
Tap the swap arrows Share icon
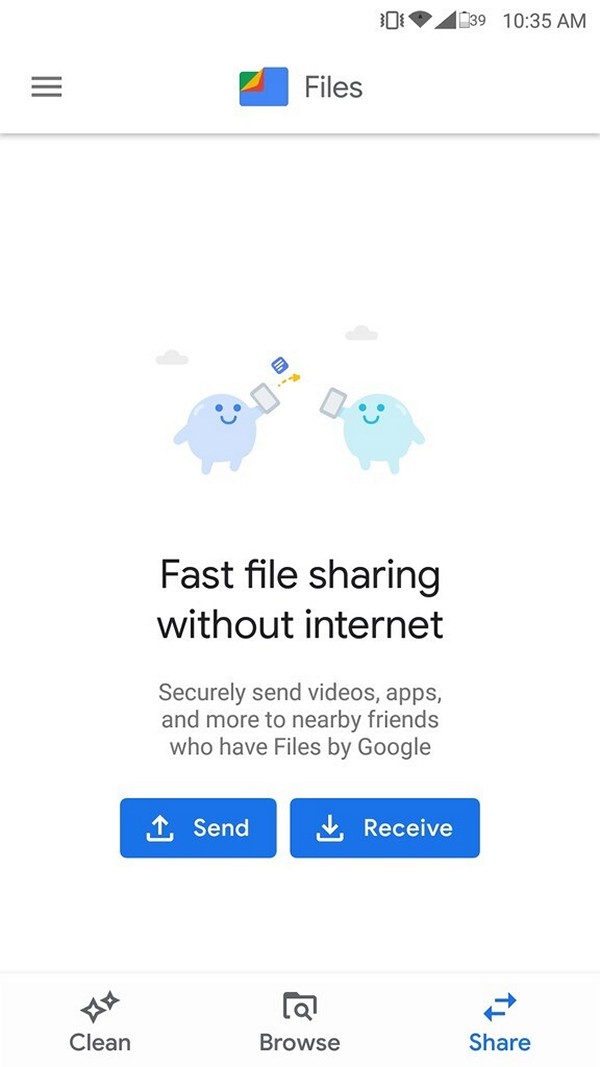coord(500,1008)
